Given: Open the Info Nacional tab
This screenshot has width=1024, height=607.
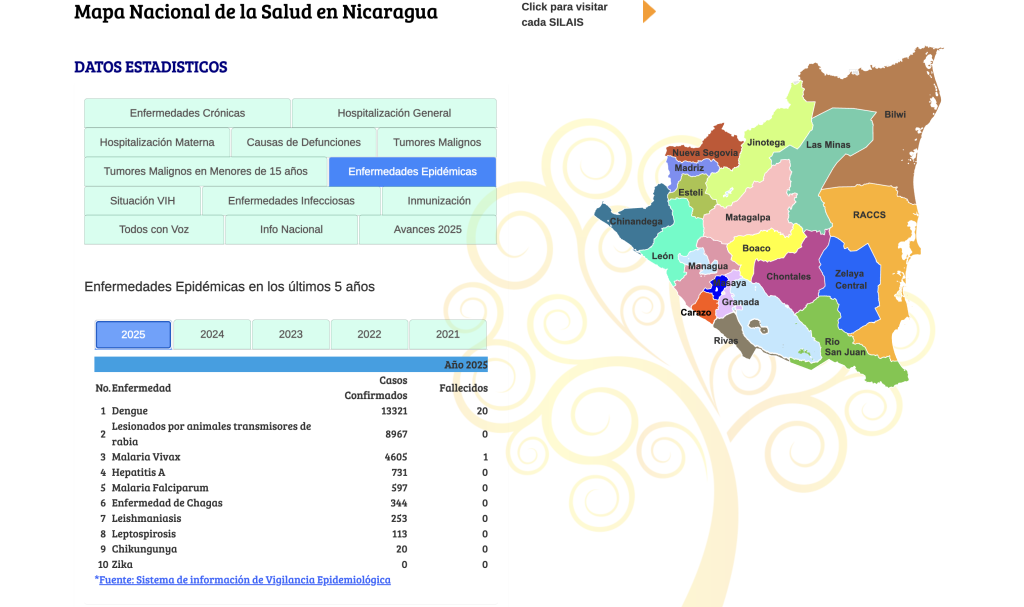Looking at the screenshot, I should (291, 229).
